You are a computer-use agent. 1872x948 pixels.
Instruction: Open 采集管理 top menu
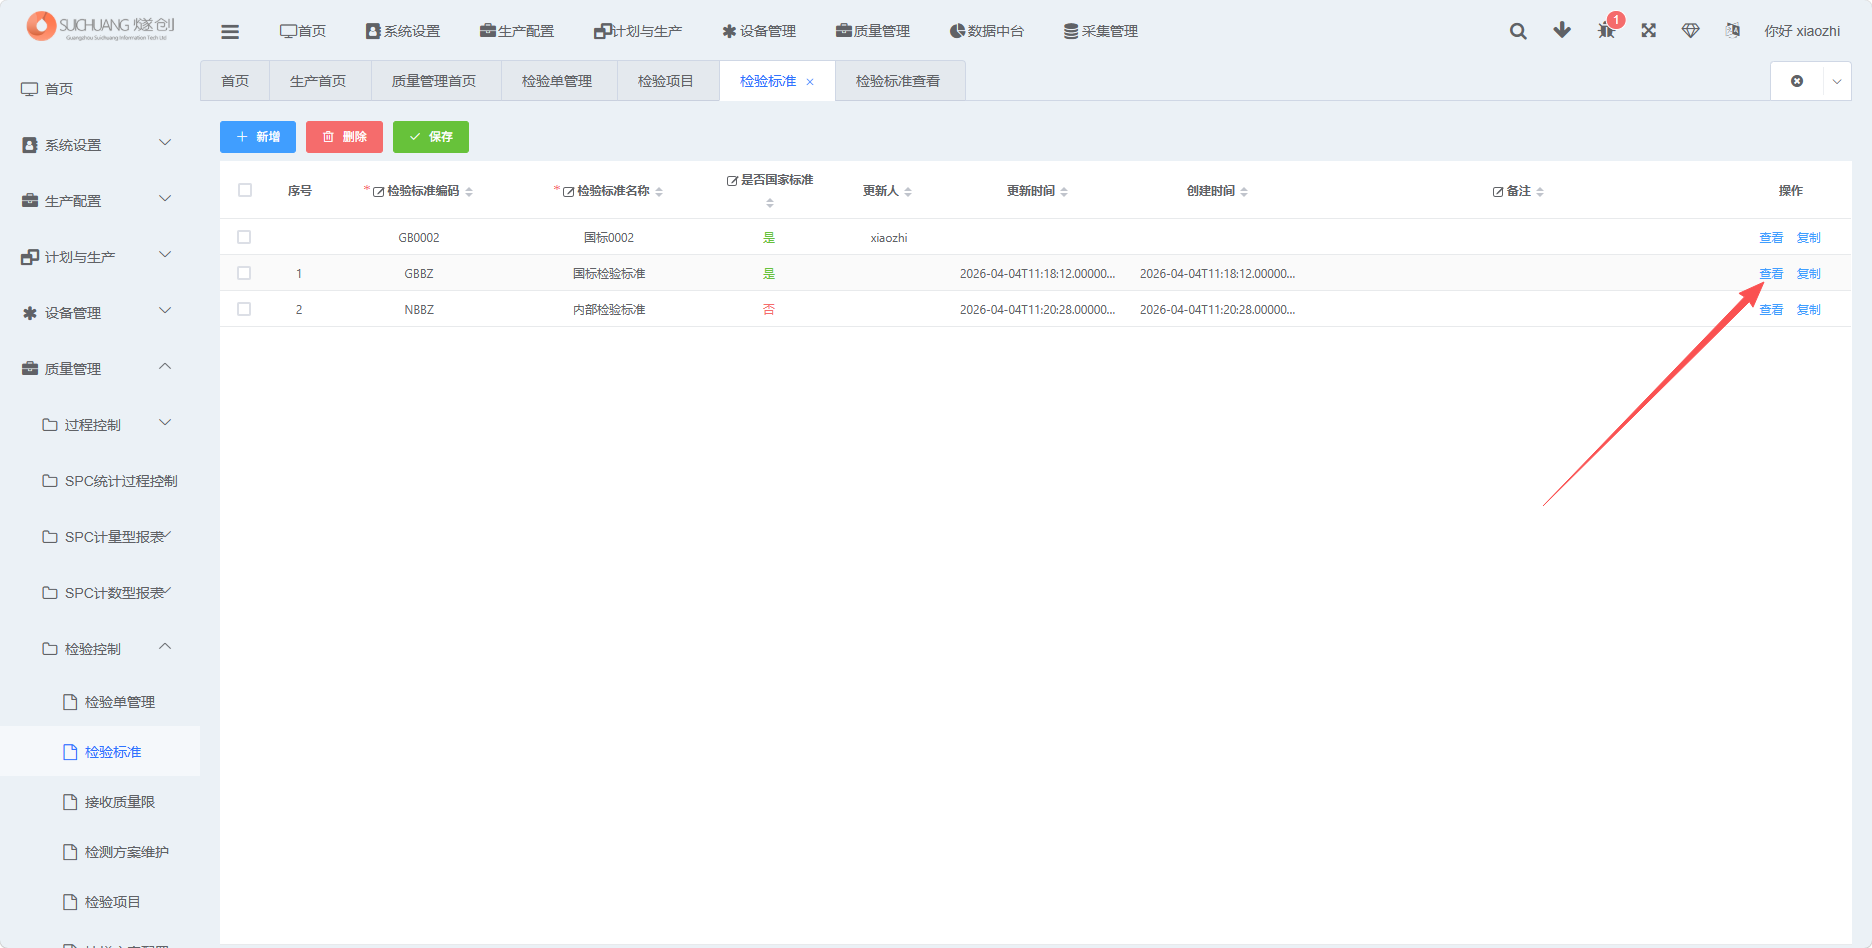pos(1101,31)
